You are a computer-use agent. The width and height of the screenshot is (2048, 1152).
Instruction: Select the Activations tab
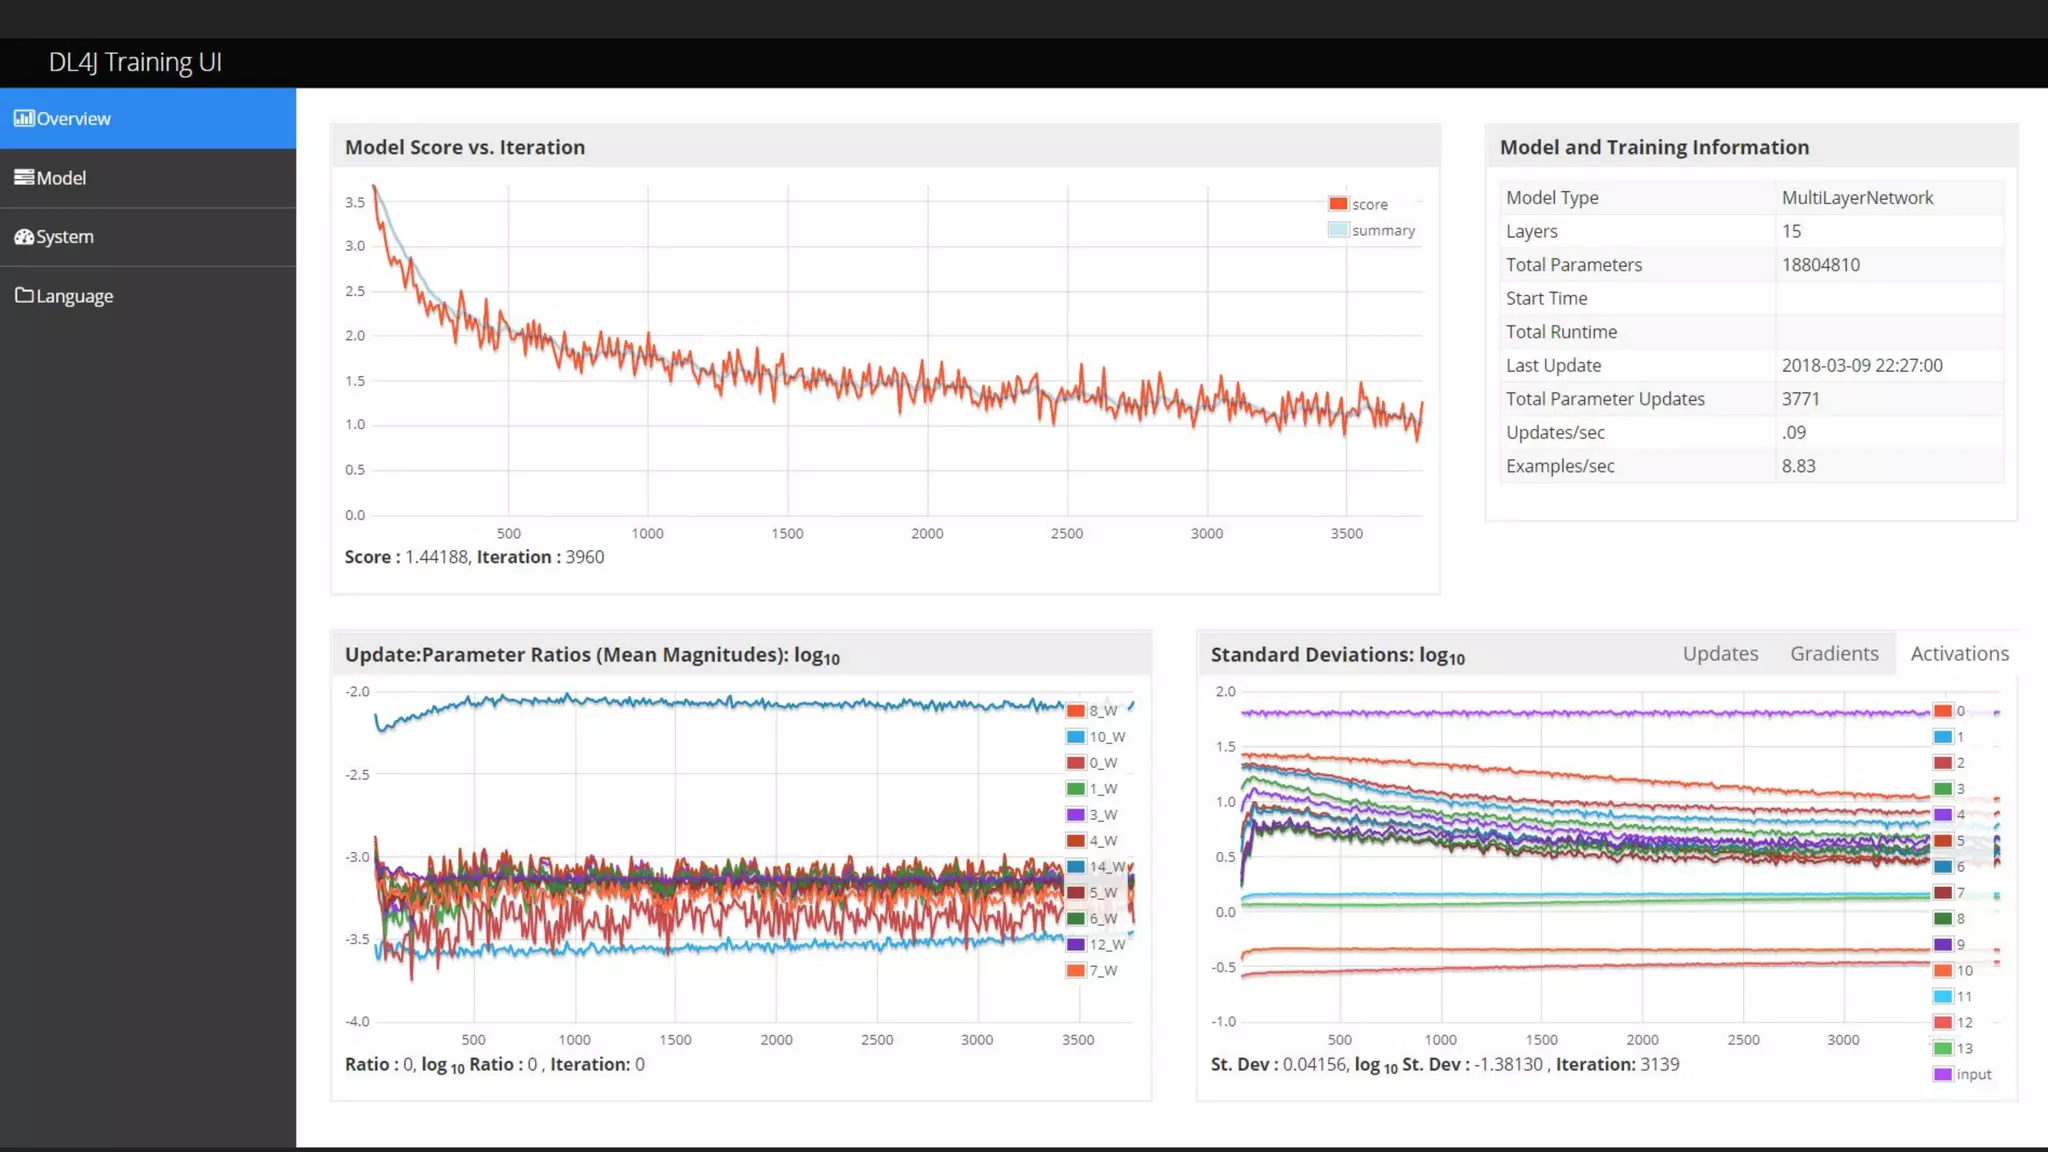click(1958, 654)
